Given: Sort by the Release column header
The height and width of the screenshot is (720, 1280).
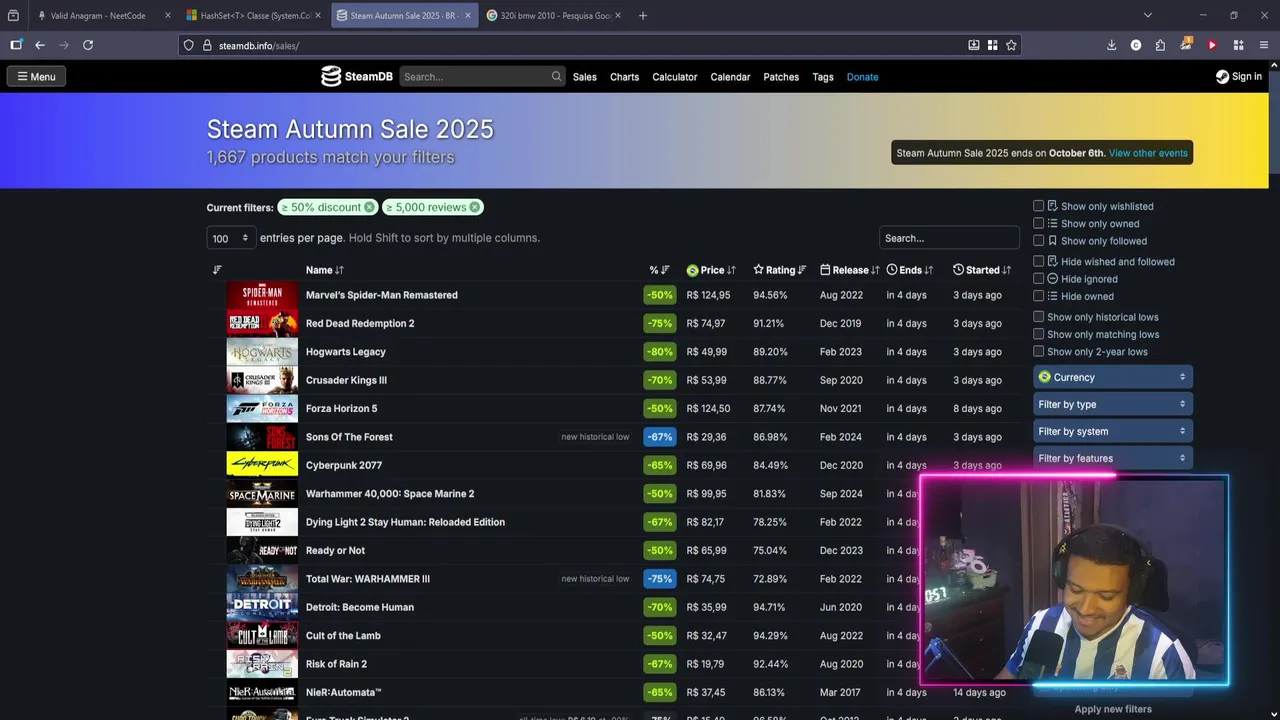Looking at the screenshot, I should [x=850, y=270].
